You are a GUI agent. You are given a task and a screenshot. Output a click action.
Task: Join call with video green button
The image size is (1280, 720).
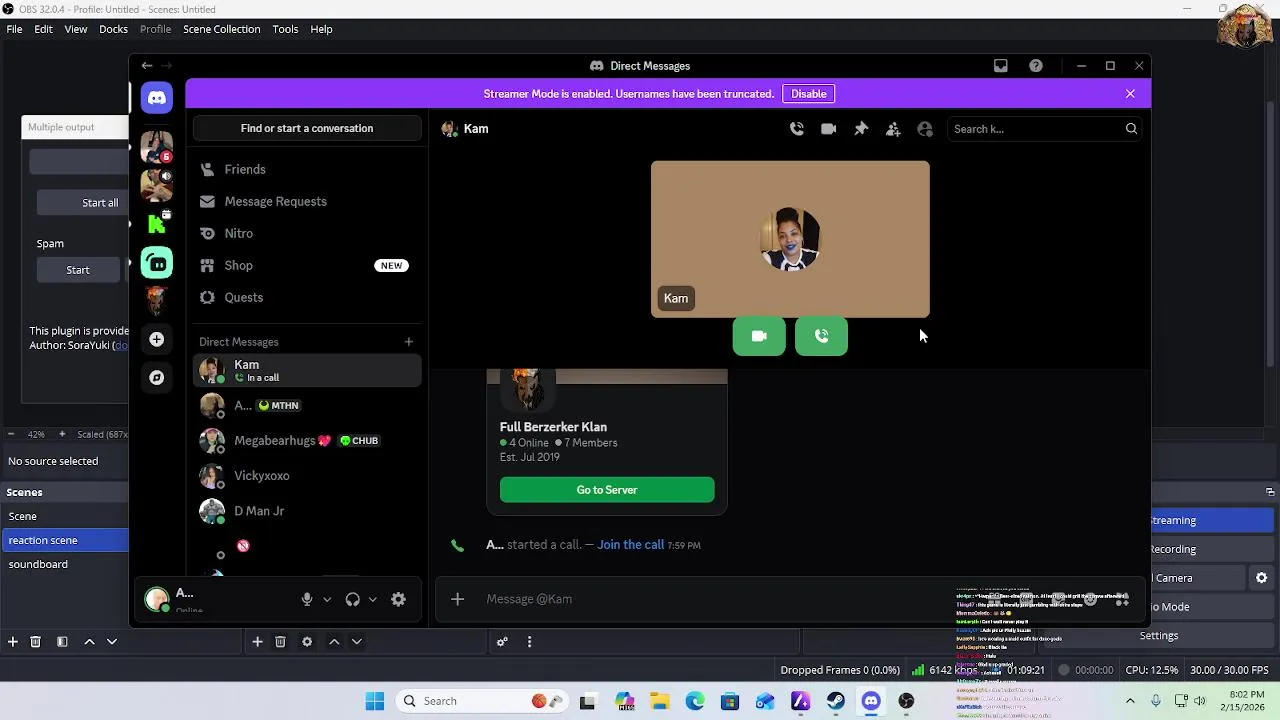pos(759,337)
